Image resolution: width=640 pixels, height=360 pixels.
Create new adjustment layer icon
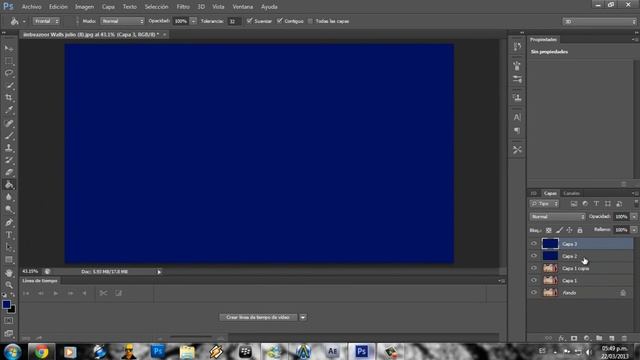point(587,338)
